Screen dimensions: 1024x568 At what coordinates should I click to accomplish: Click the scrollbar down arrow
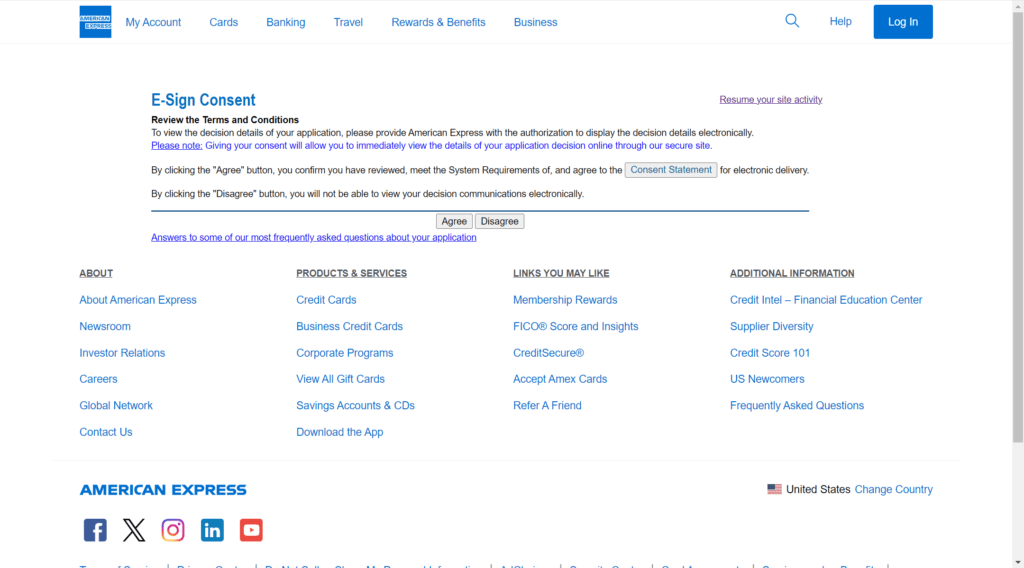(x=1018, y=563)
